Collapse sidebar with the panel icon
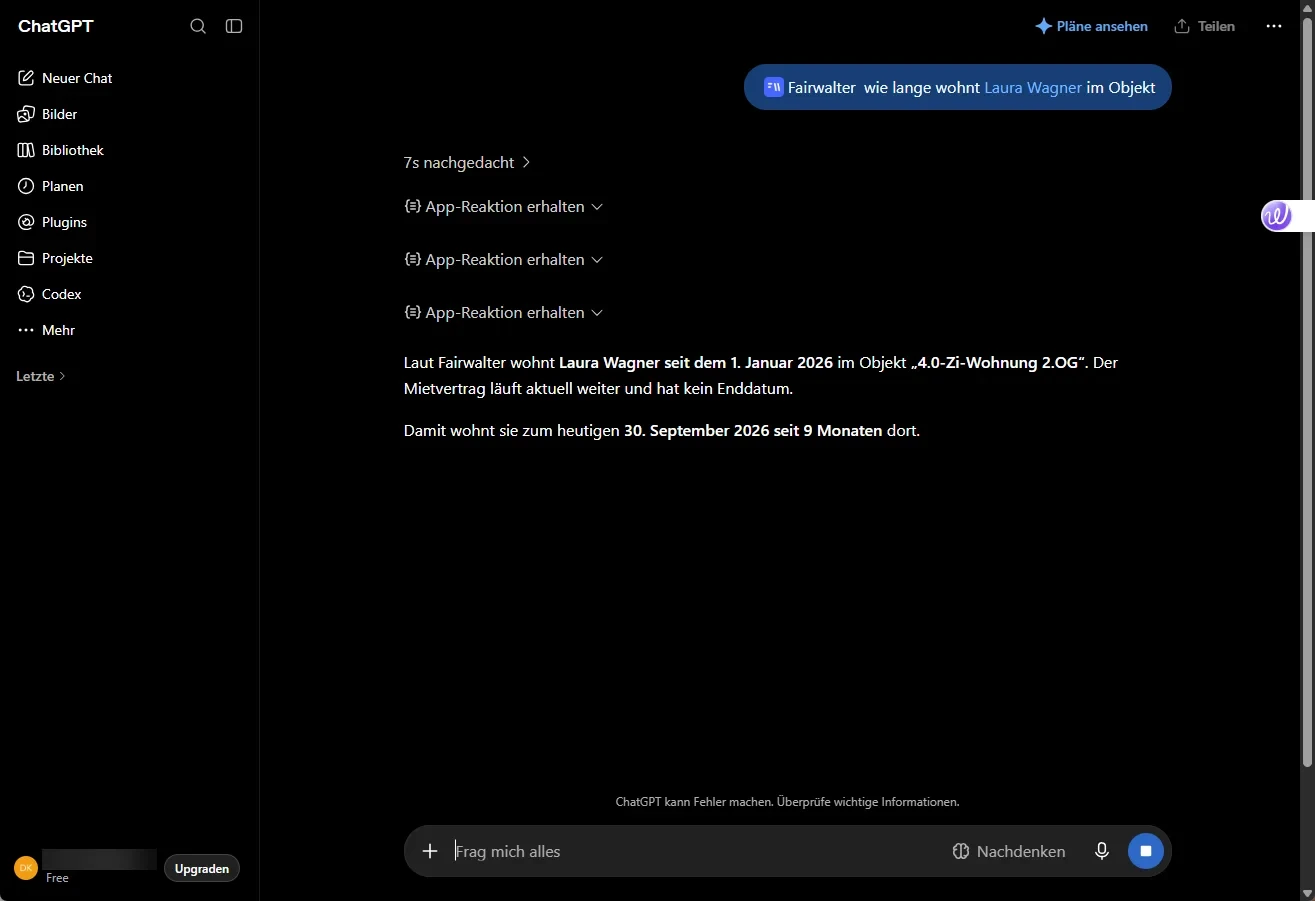The height and width of the screenshot is (901, 1315). [234, 26]
